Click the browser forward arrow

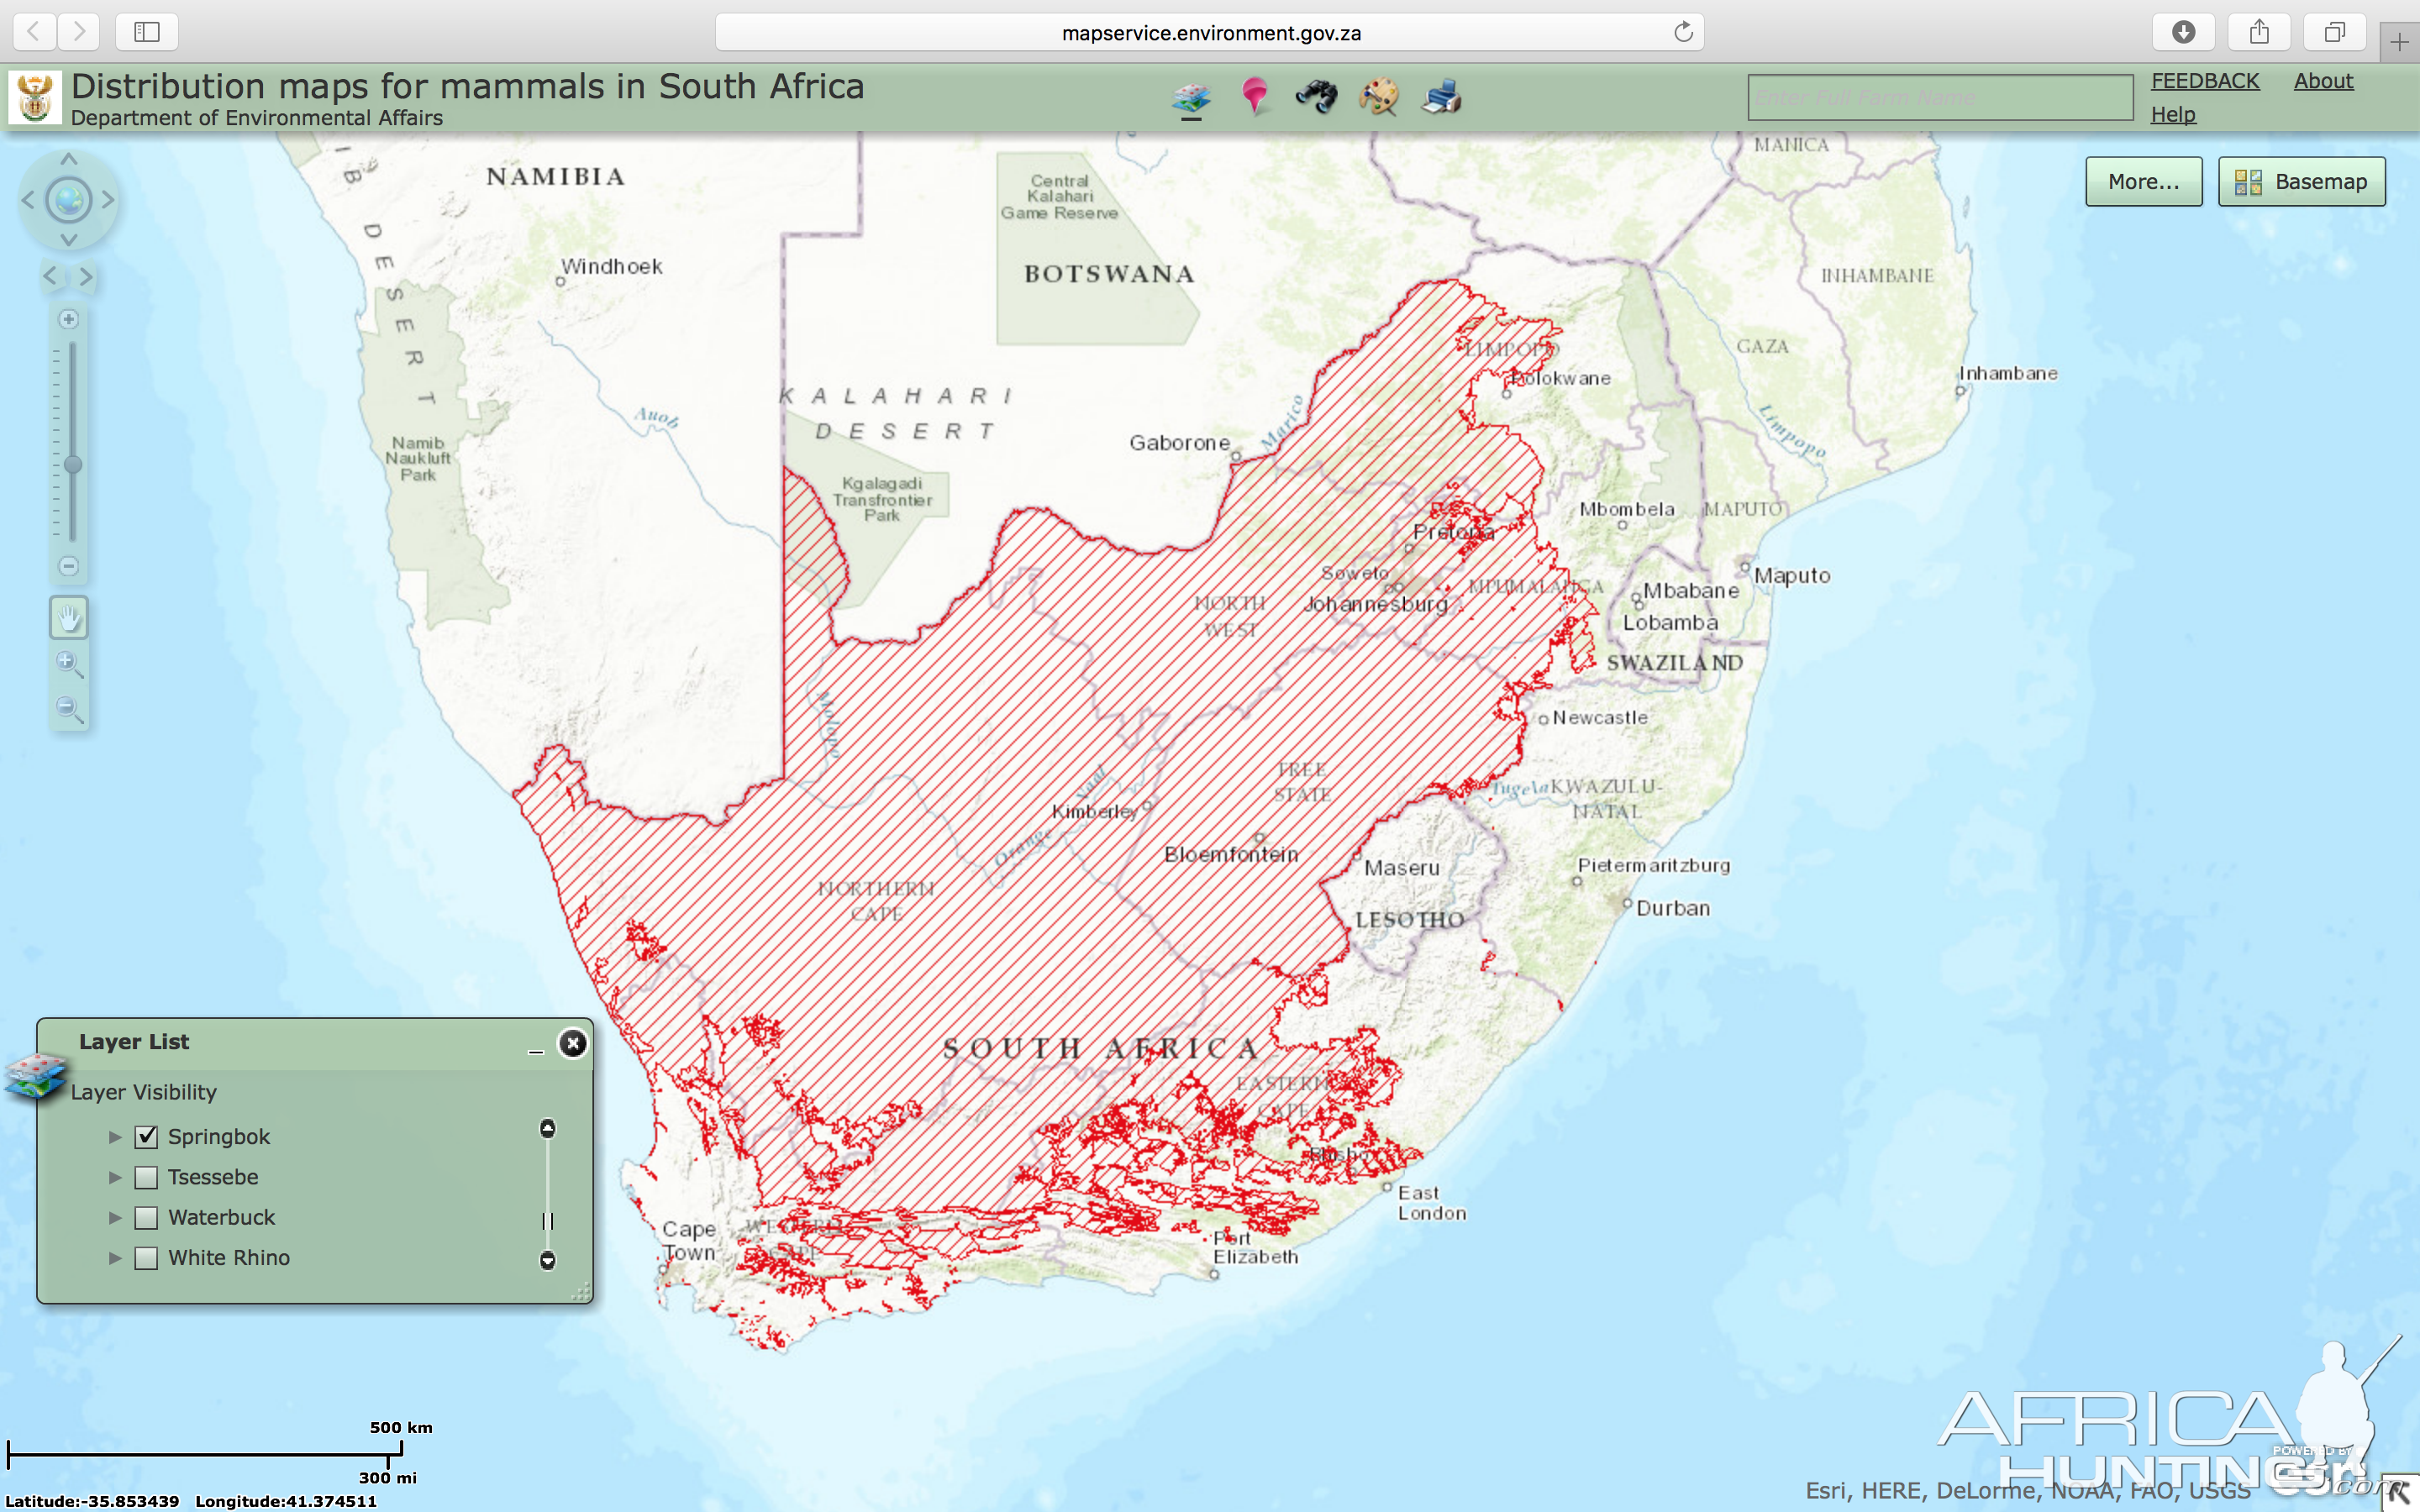coord(79,32)
